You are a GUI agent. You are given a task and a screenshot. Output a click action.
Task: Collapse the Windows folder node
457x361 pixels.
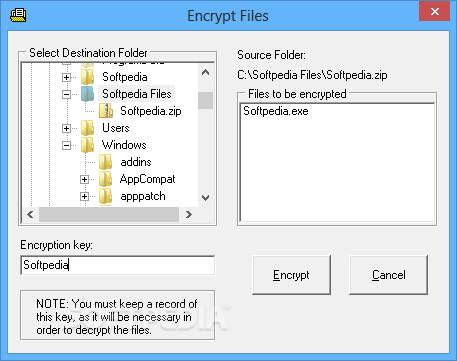(x=67, y=146)
